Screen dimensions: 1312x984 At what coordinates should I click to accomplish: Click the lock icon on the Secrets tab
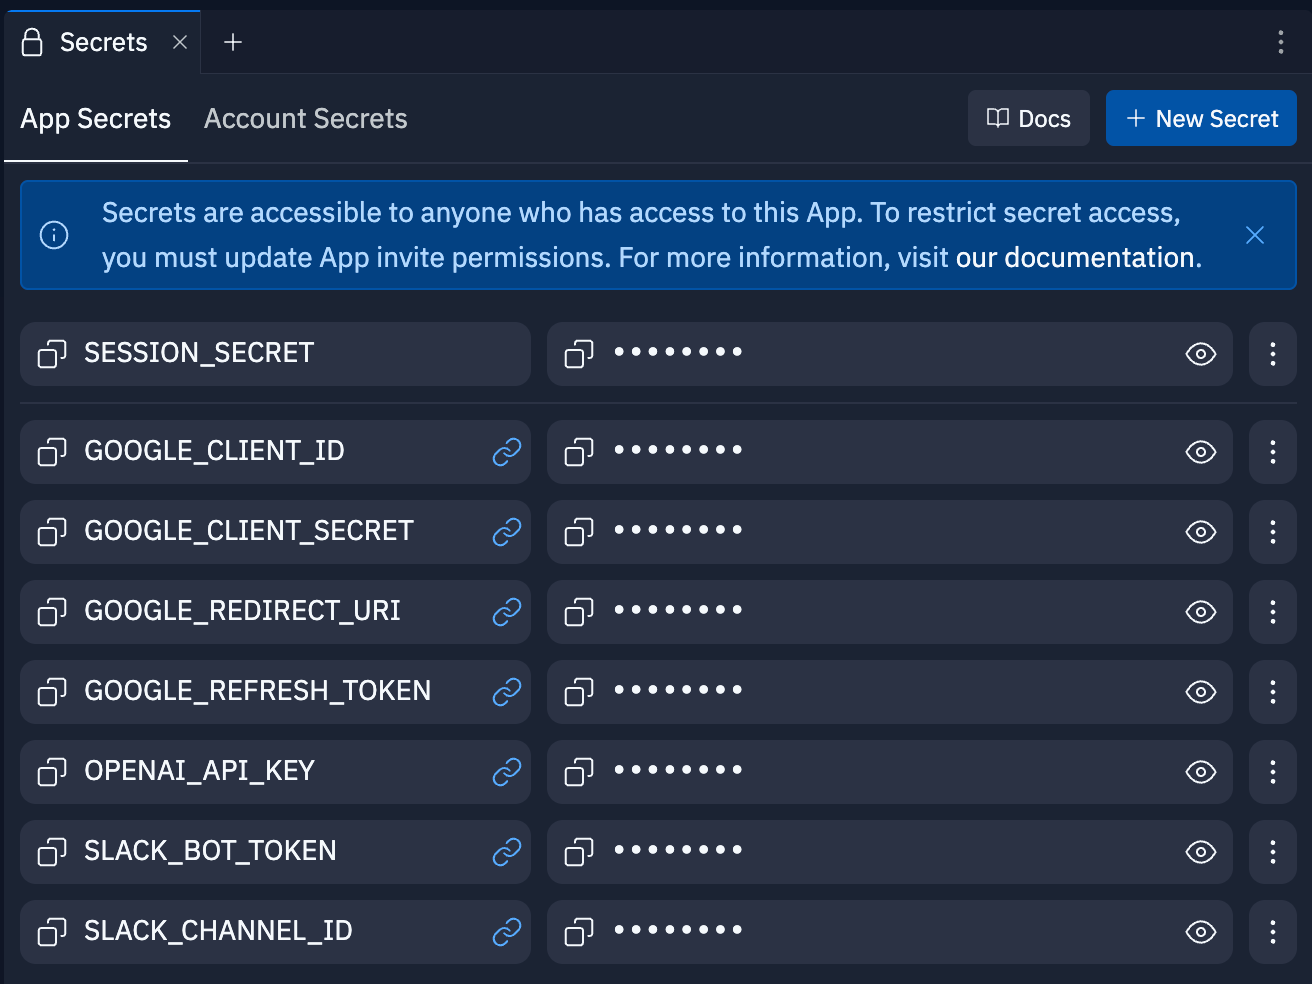point(33,42)
